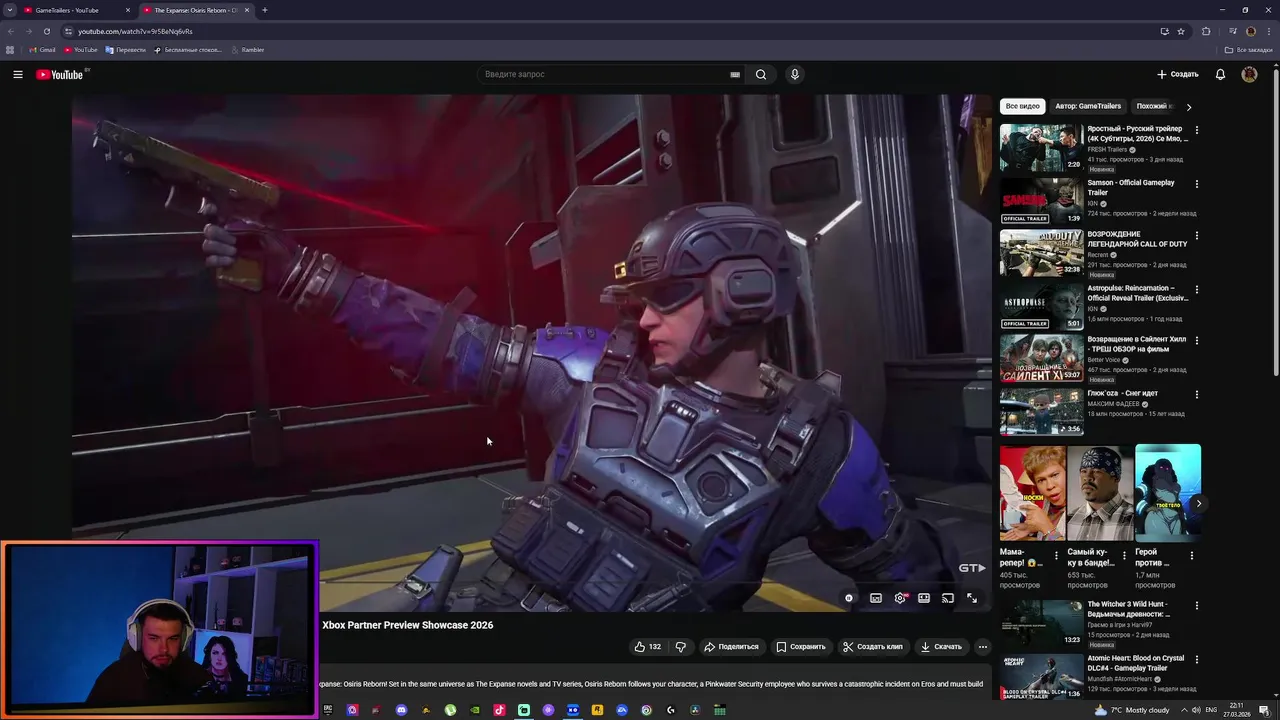The image size is (1280, 720).
Task: Select the Похожие filter chip
Action: pos(1153,106)
